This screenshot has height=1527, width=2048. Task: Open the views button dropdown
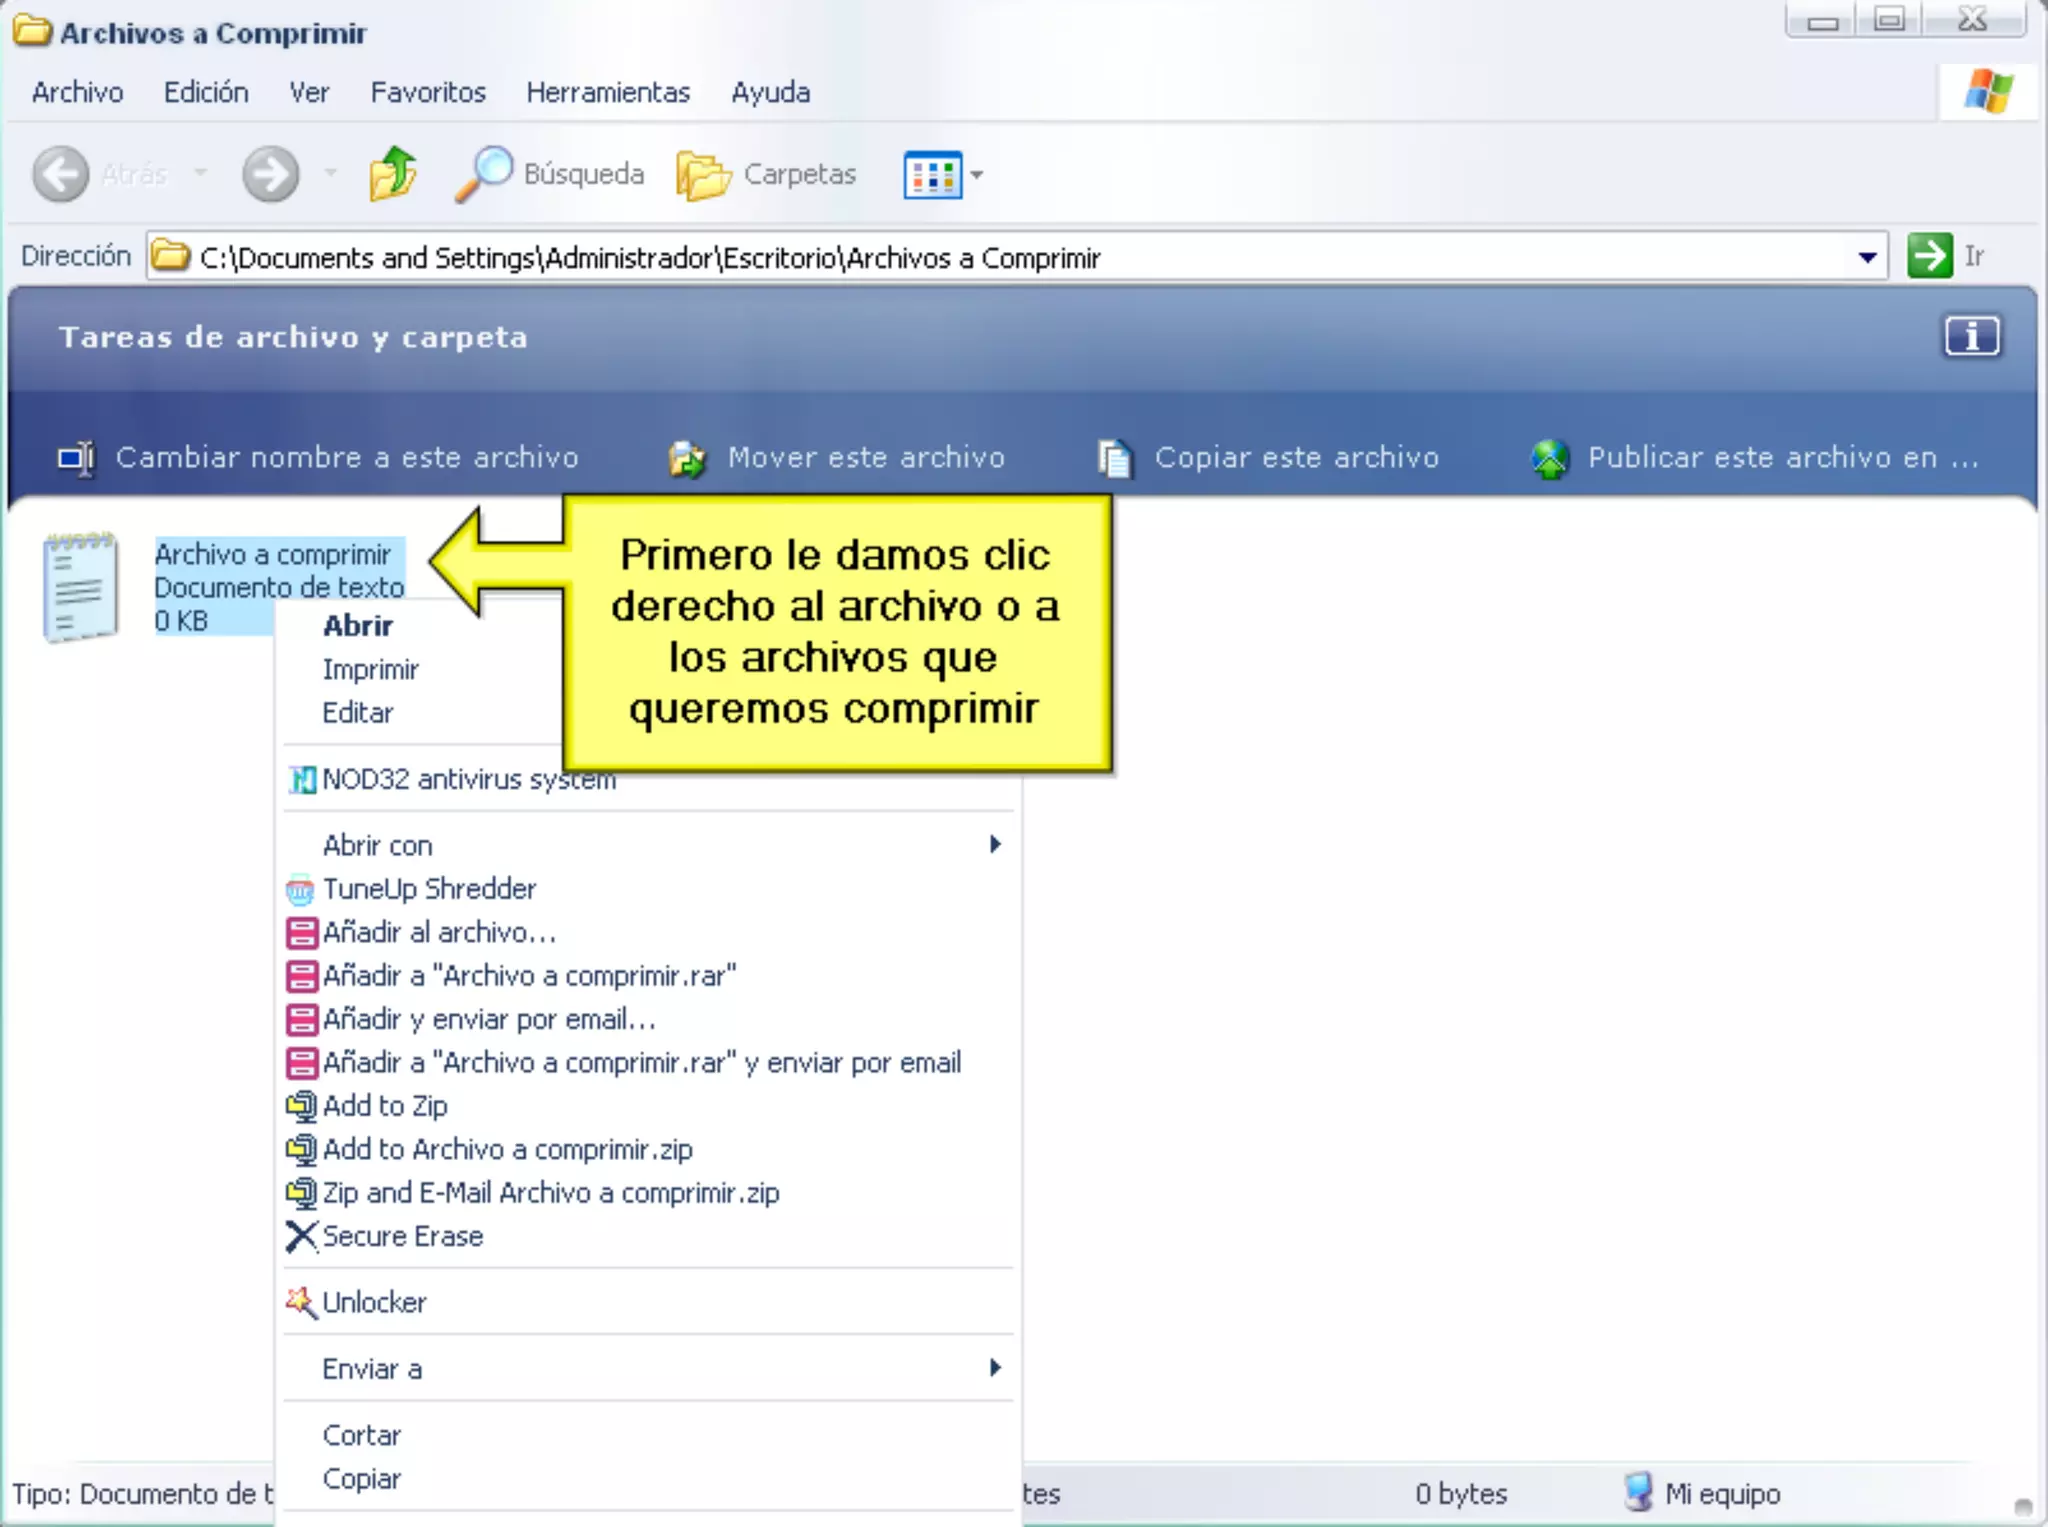point(977,175)
